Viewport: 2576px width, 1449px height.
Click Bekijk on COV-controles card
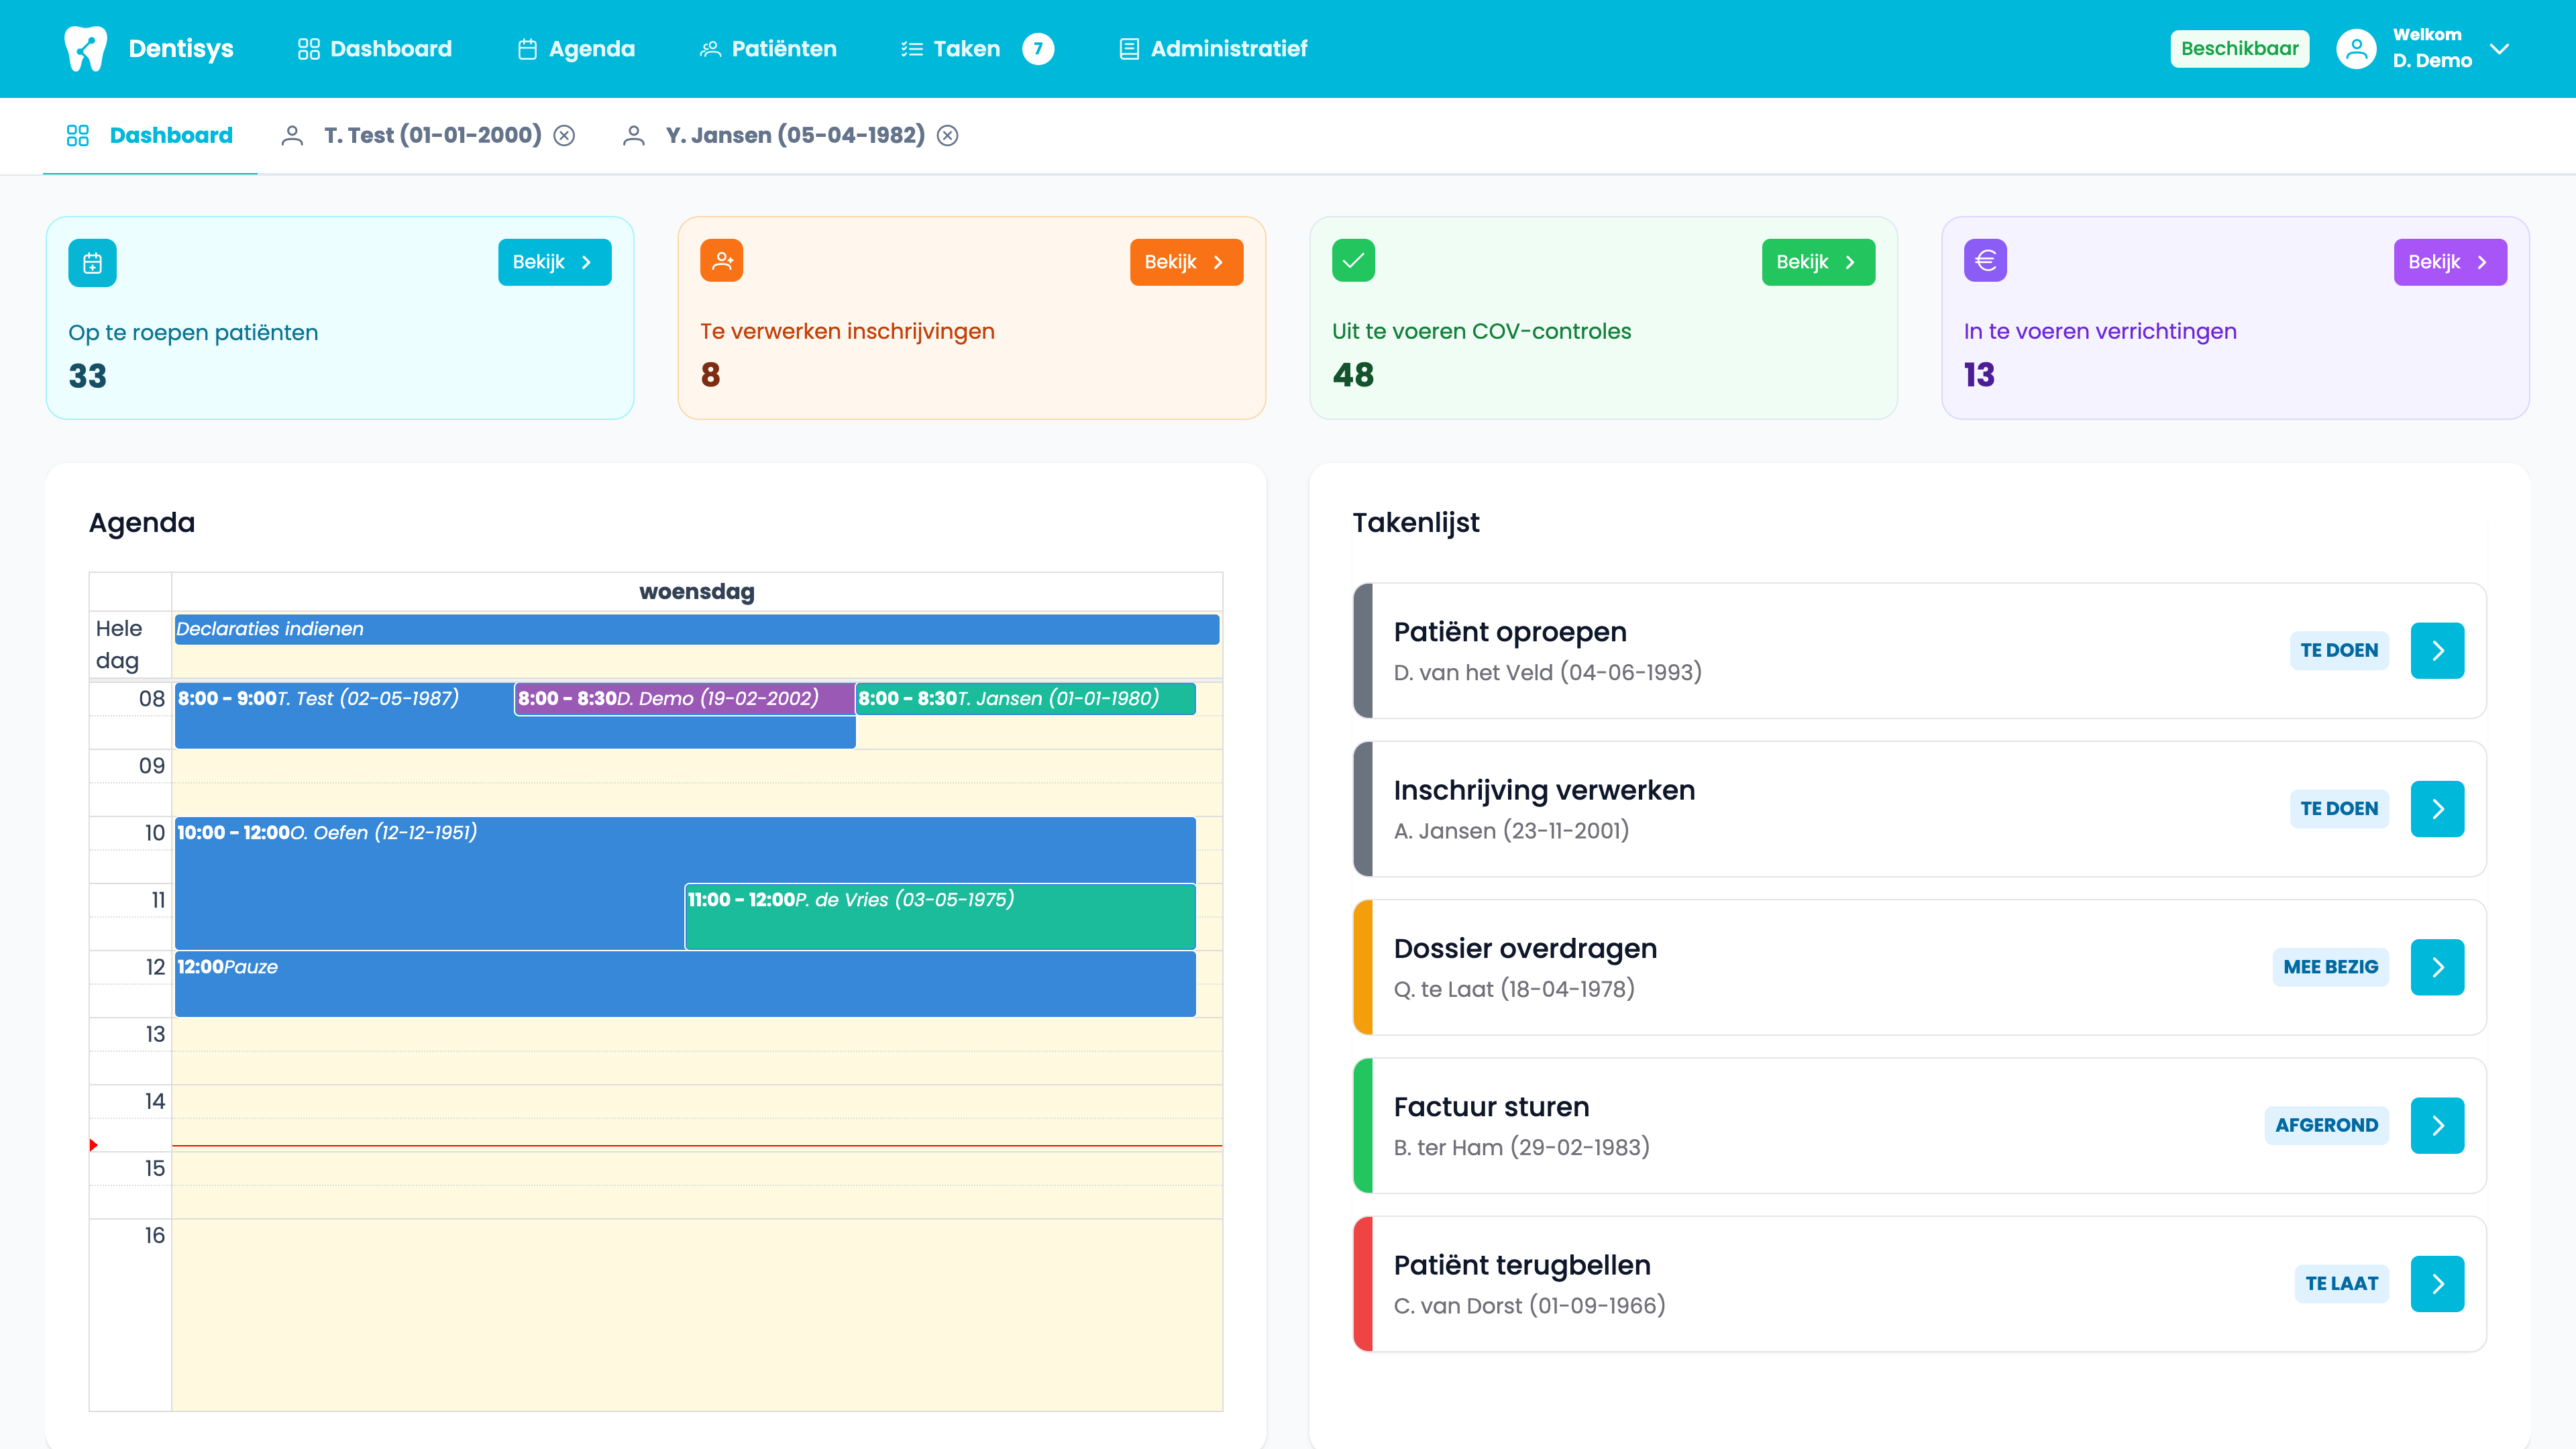(x=1818, y=262)
